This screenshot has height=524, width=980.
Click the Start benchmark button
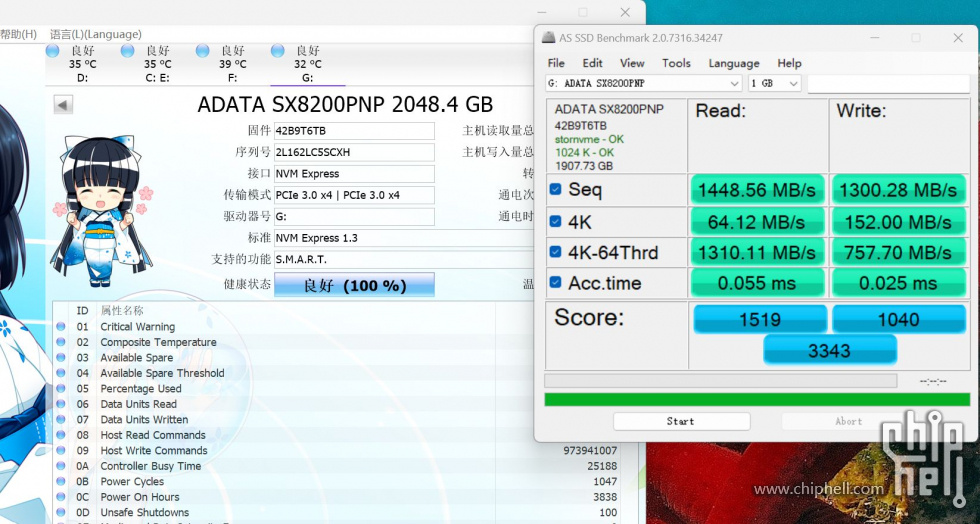681,421
